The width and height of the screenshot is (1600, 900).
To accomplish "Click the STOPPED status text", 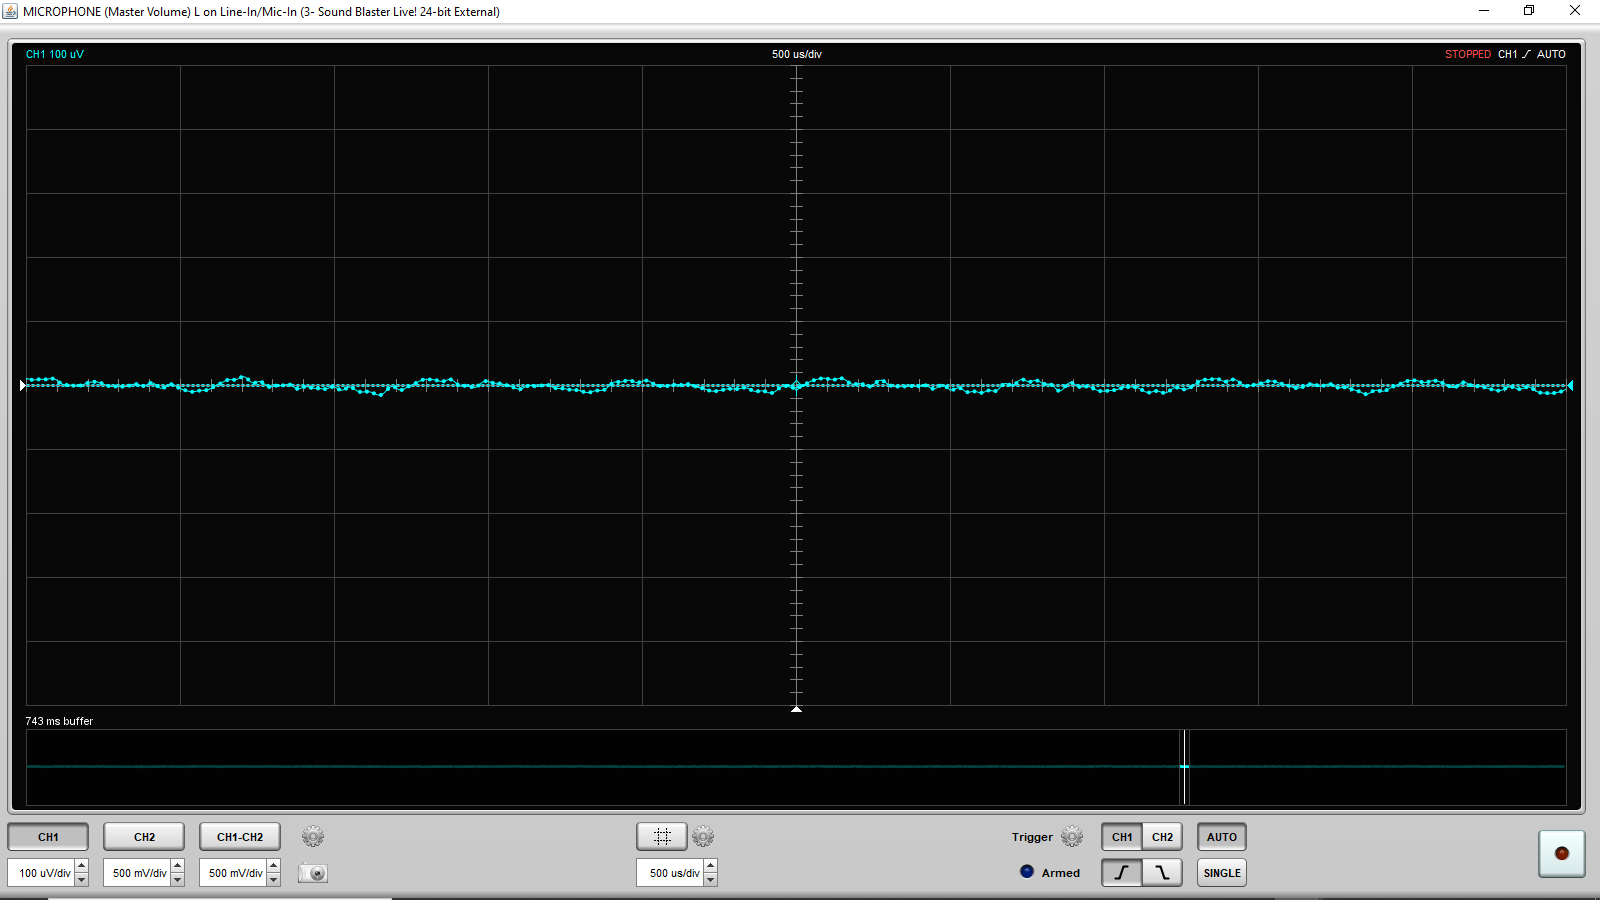I will 1468,54.
